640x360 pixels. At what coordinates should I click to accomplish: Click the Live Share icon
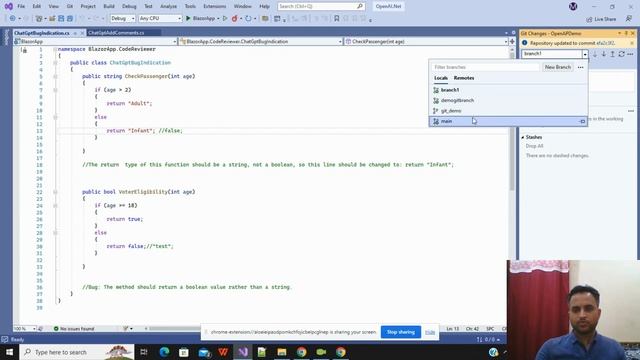(x=589, y=19)
